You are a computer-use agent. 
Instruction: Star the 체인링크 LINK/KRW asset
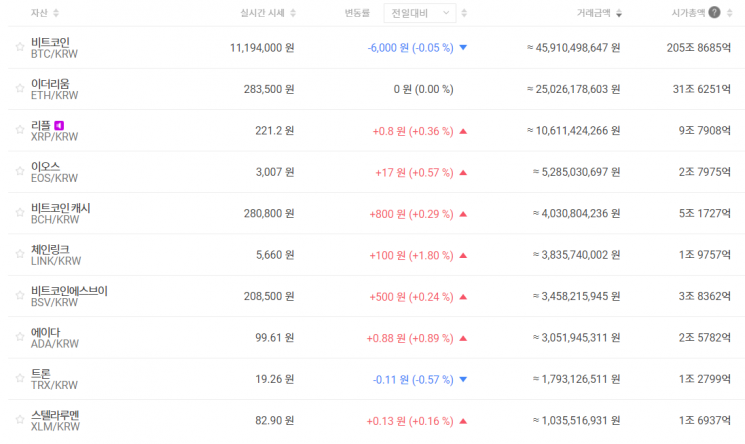(19, 253)
